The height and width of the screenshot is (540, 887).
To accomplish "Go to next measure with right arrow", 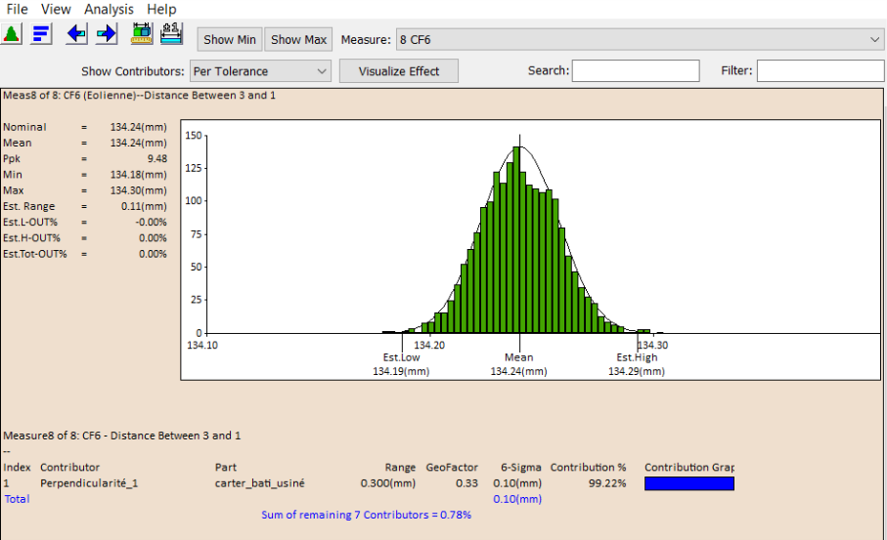I will (106, 34).
